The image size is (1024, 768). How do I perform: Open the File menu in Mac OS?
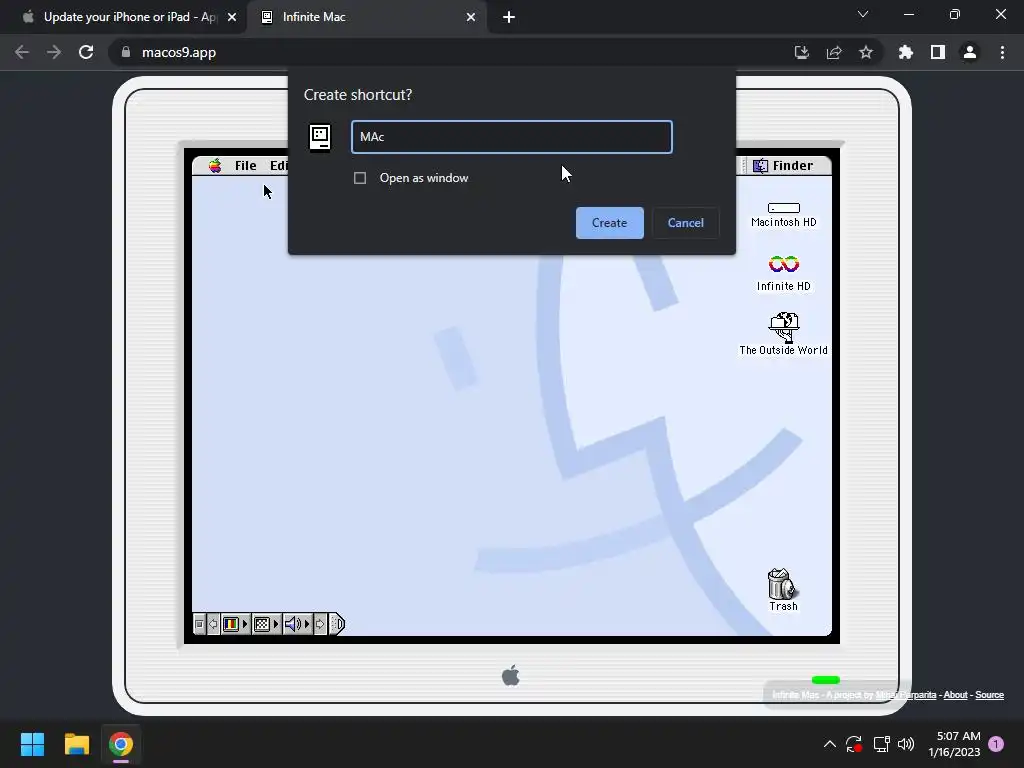(x=246, y=166)
